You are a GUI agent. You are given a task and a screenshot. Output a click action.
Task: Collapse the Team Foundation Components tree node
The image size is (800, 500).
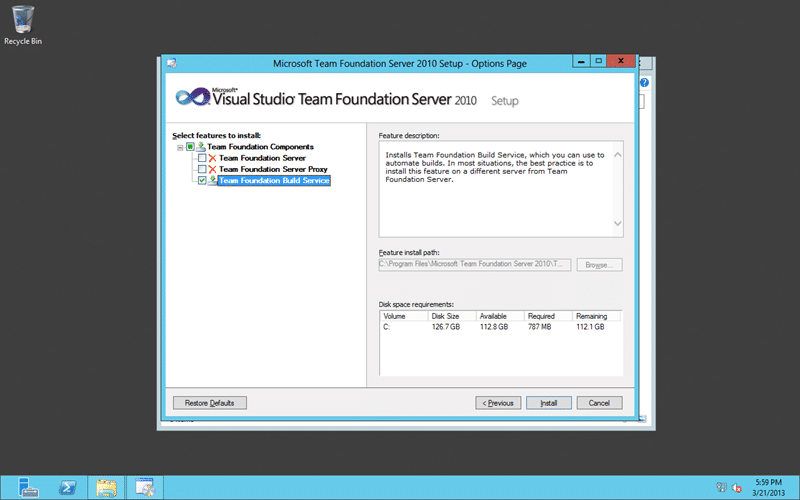(x=180, y=147)
